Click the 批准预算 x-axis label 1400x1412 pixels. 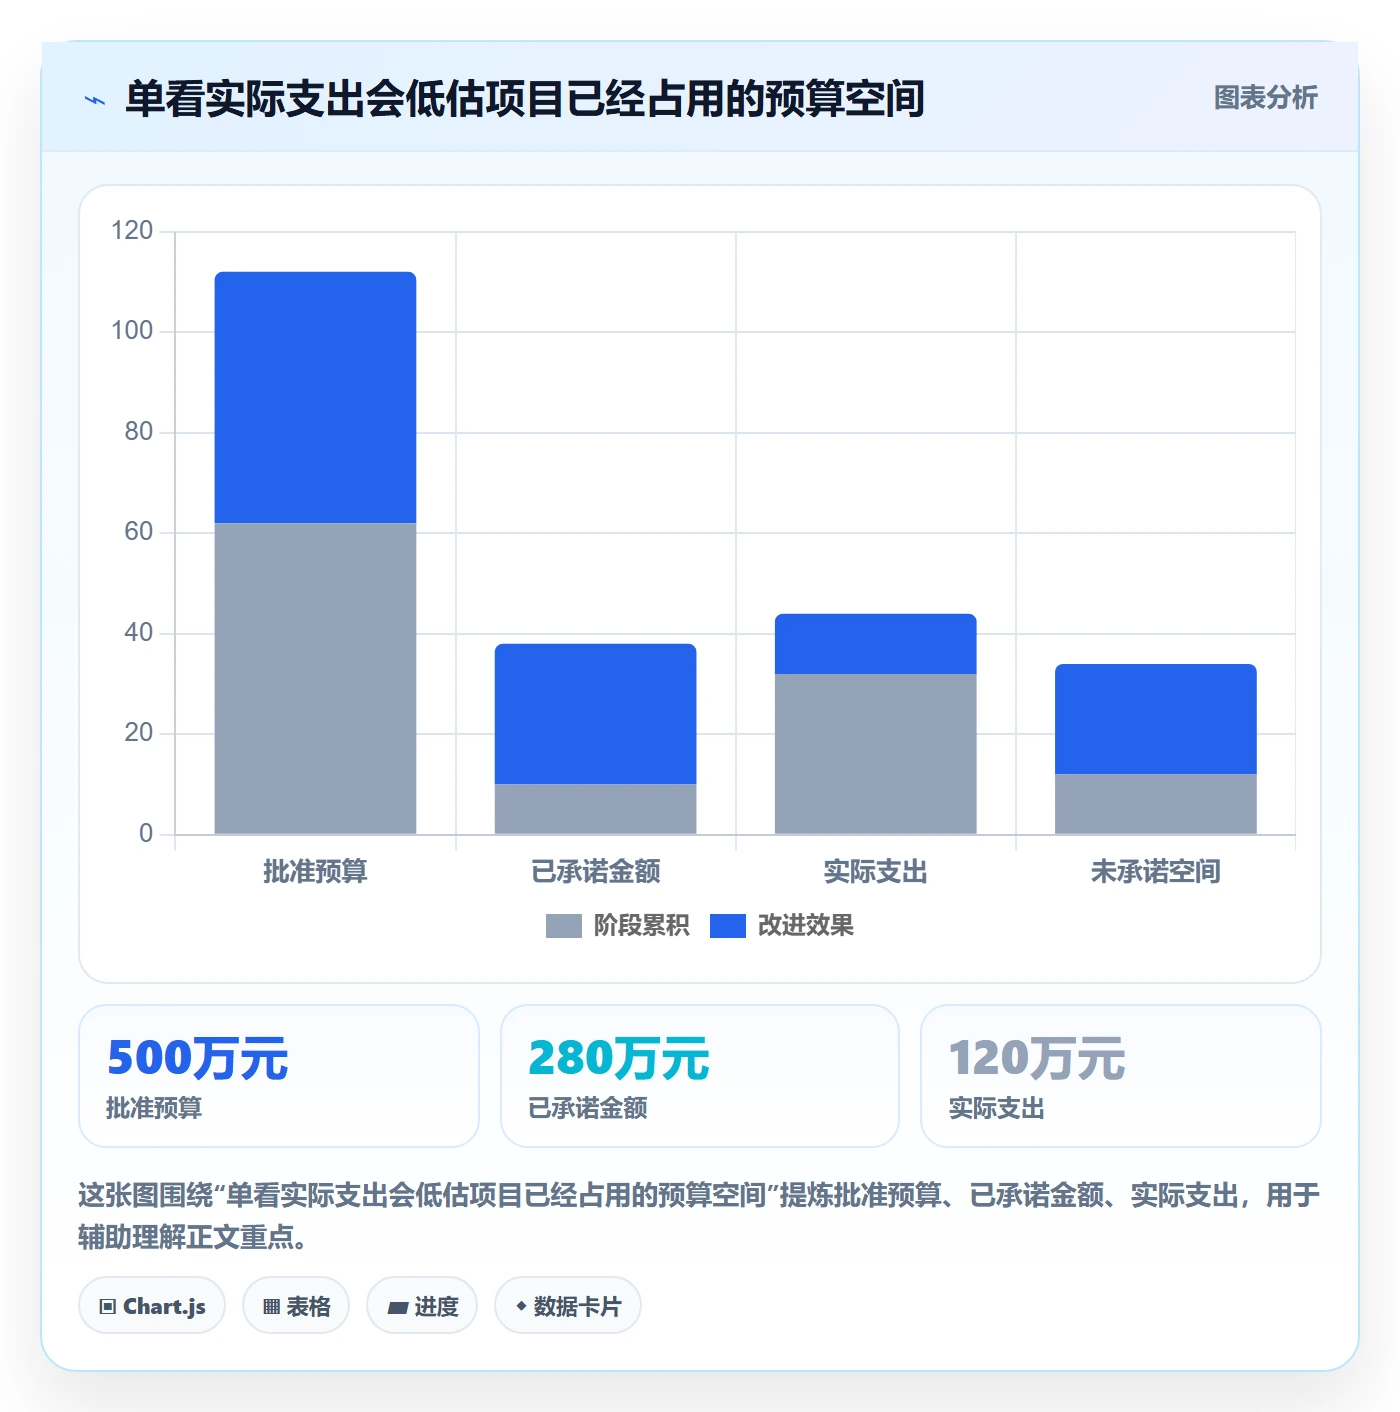pyautogui.click(x=315, y=872)
